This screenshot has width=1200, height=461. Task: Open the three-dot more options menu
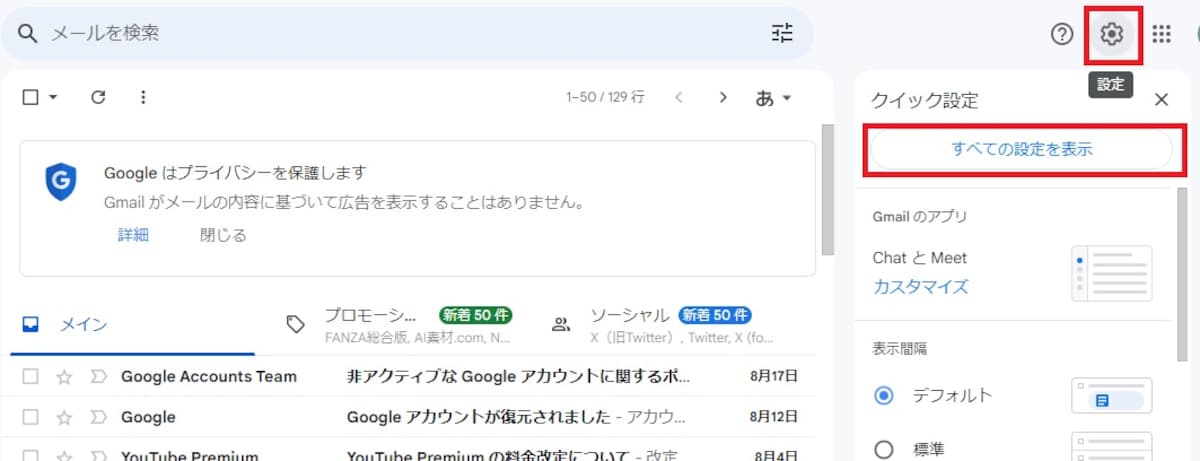pyautogui.click(x=143, y=97)
